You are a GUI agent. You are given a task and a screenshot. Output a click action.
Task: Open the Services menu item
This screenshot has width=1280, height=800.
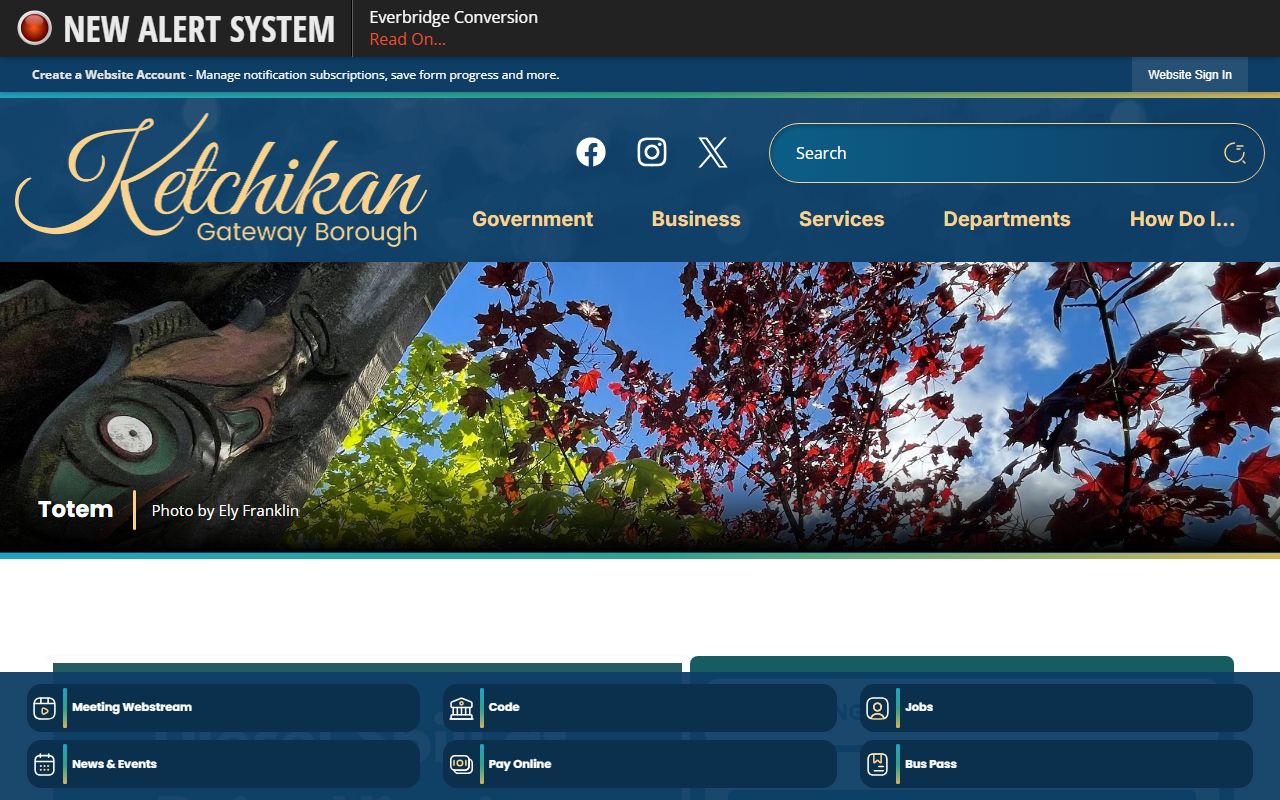(x=841, y=219)
